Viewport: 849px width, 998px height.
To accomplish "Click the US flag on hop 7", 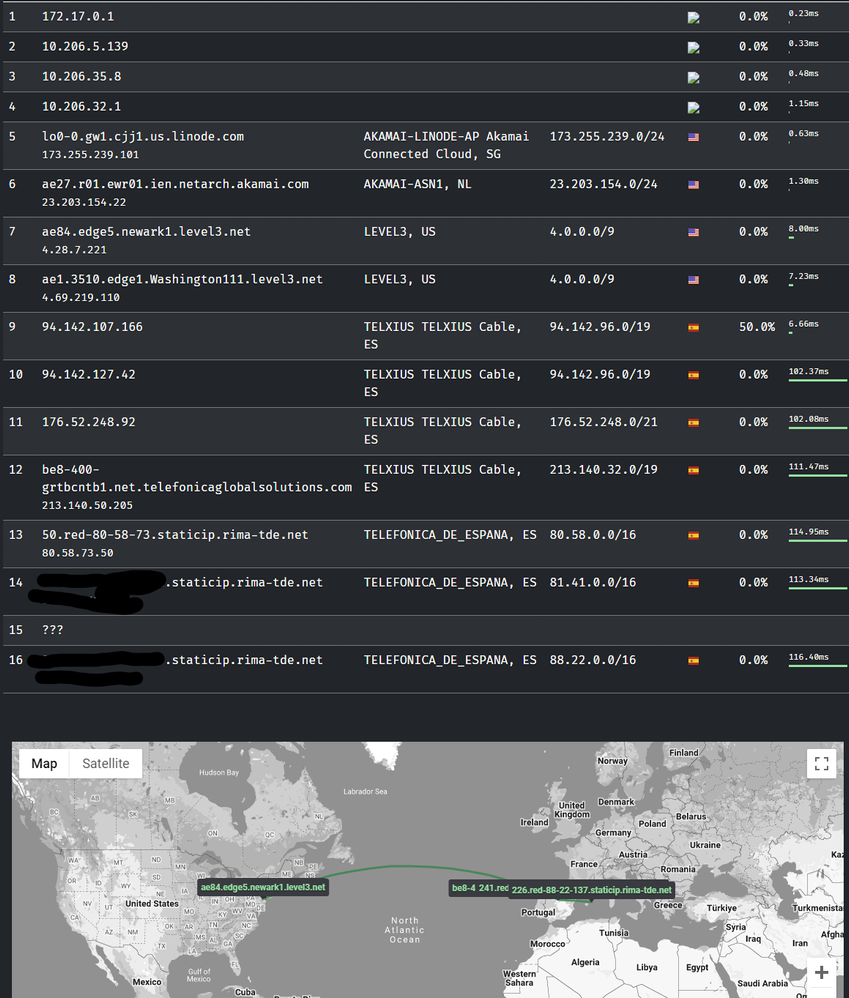I will coord(694,232).
